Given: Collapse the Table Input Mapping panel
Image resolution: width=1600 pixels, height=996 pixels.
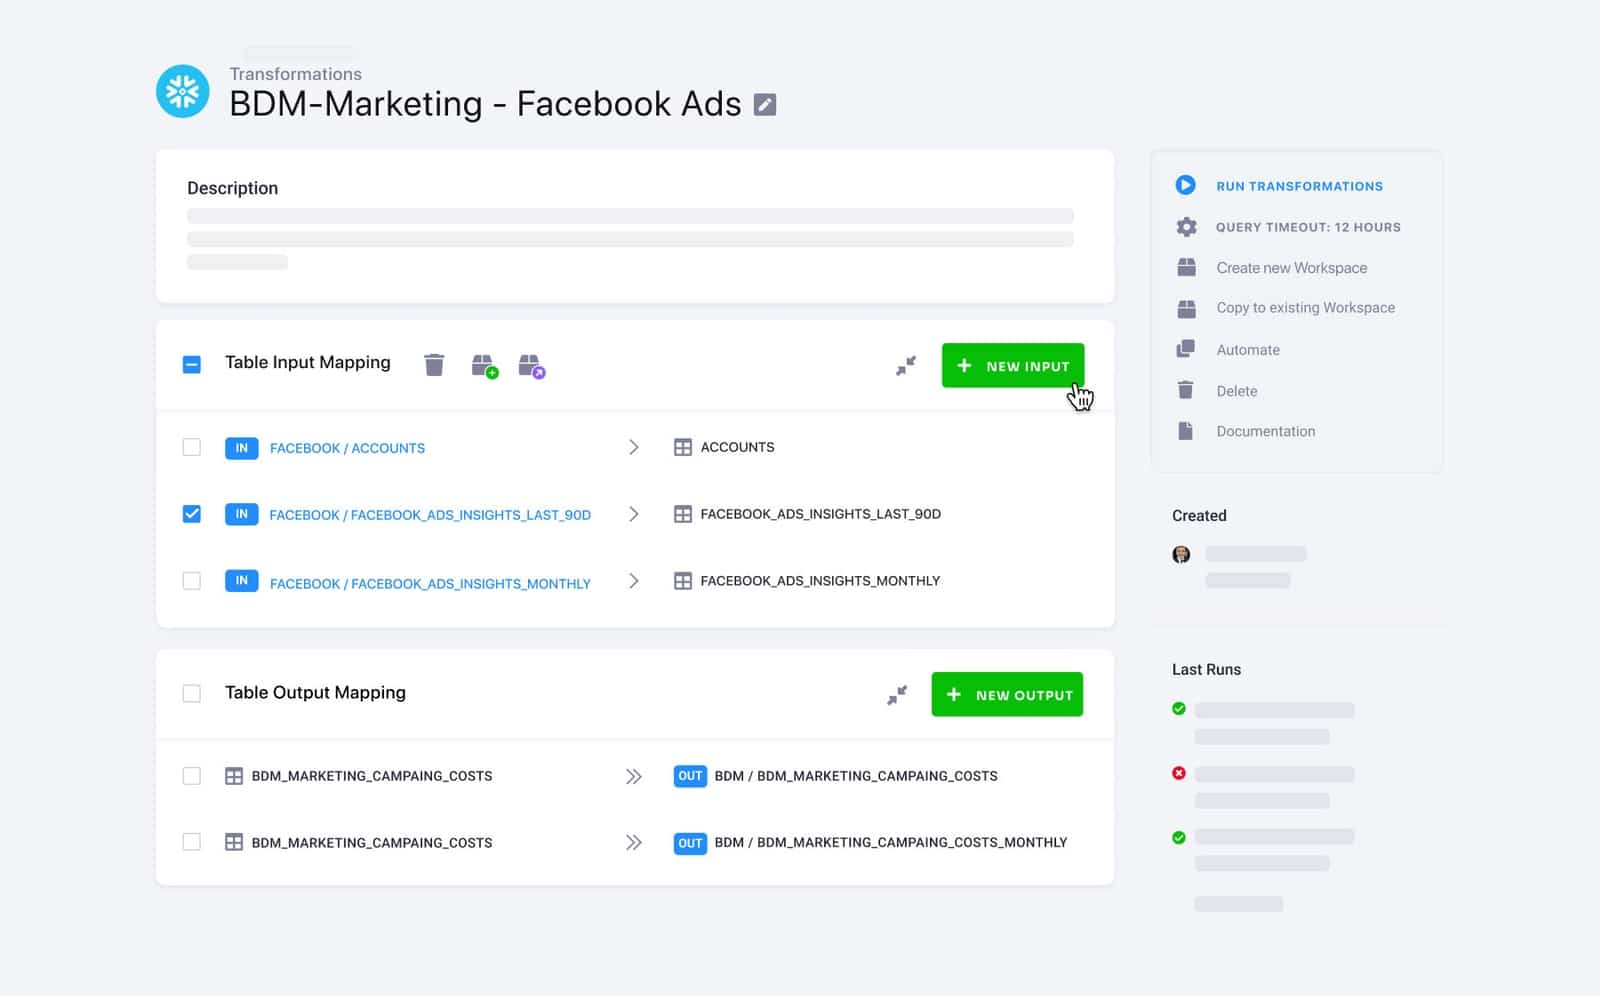Looking at the screenshot, I should pos(905,365).
